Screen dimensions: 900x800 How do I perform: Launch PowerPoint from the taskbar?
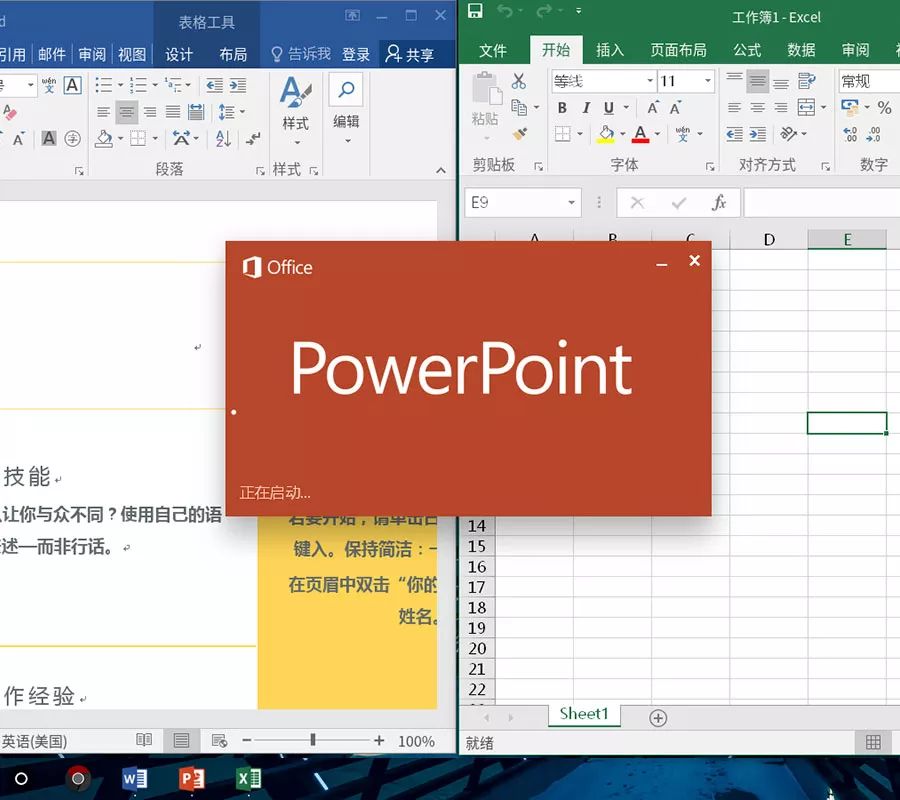coord(193,778)
